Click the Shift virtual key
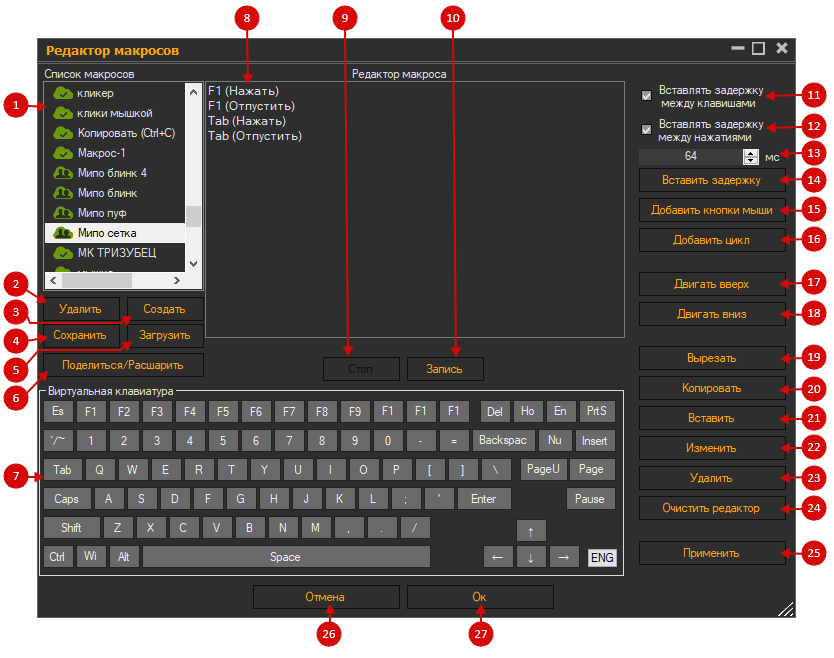 pyautogui.click(x=71, y=528)
